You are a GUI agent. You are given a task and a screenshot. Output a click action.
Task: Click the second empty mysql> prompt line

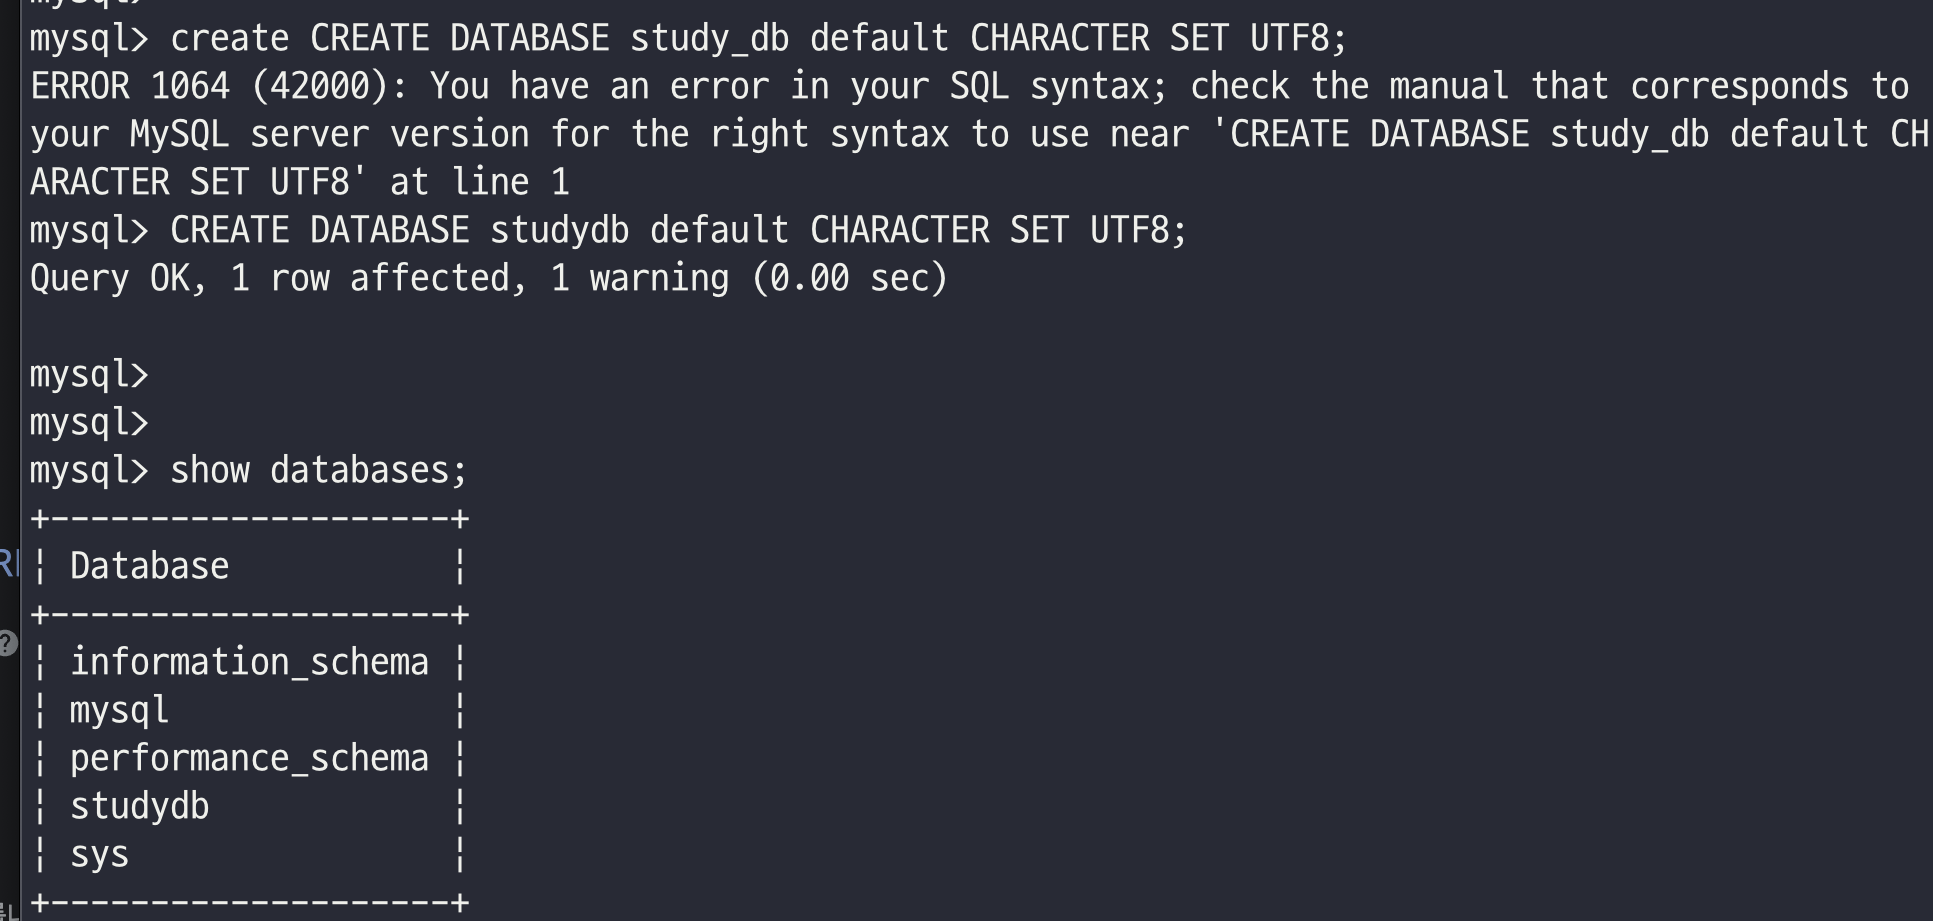89,423
